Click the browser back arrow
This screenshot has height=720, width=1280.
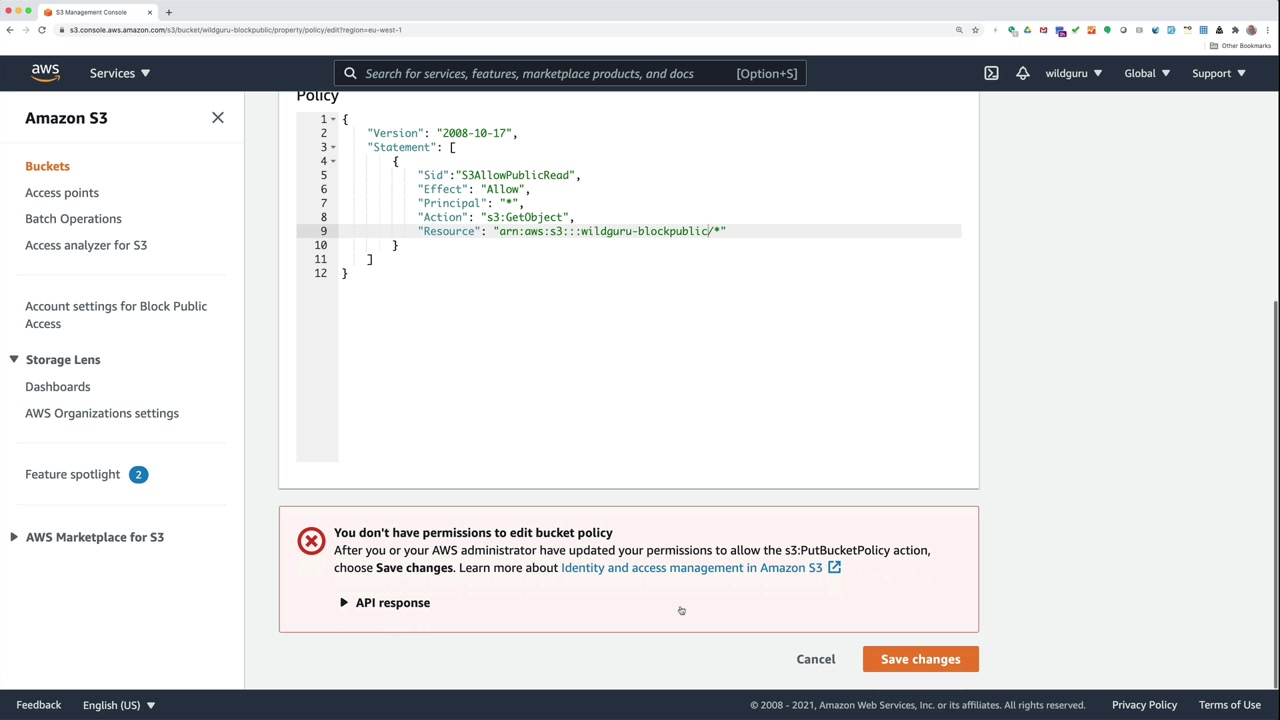[x=10, y=30]
